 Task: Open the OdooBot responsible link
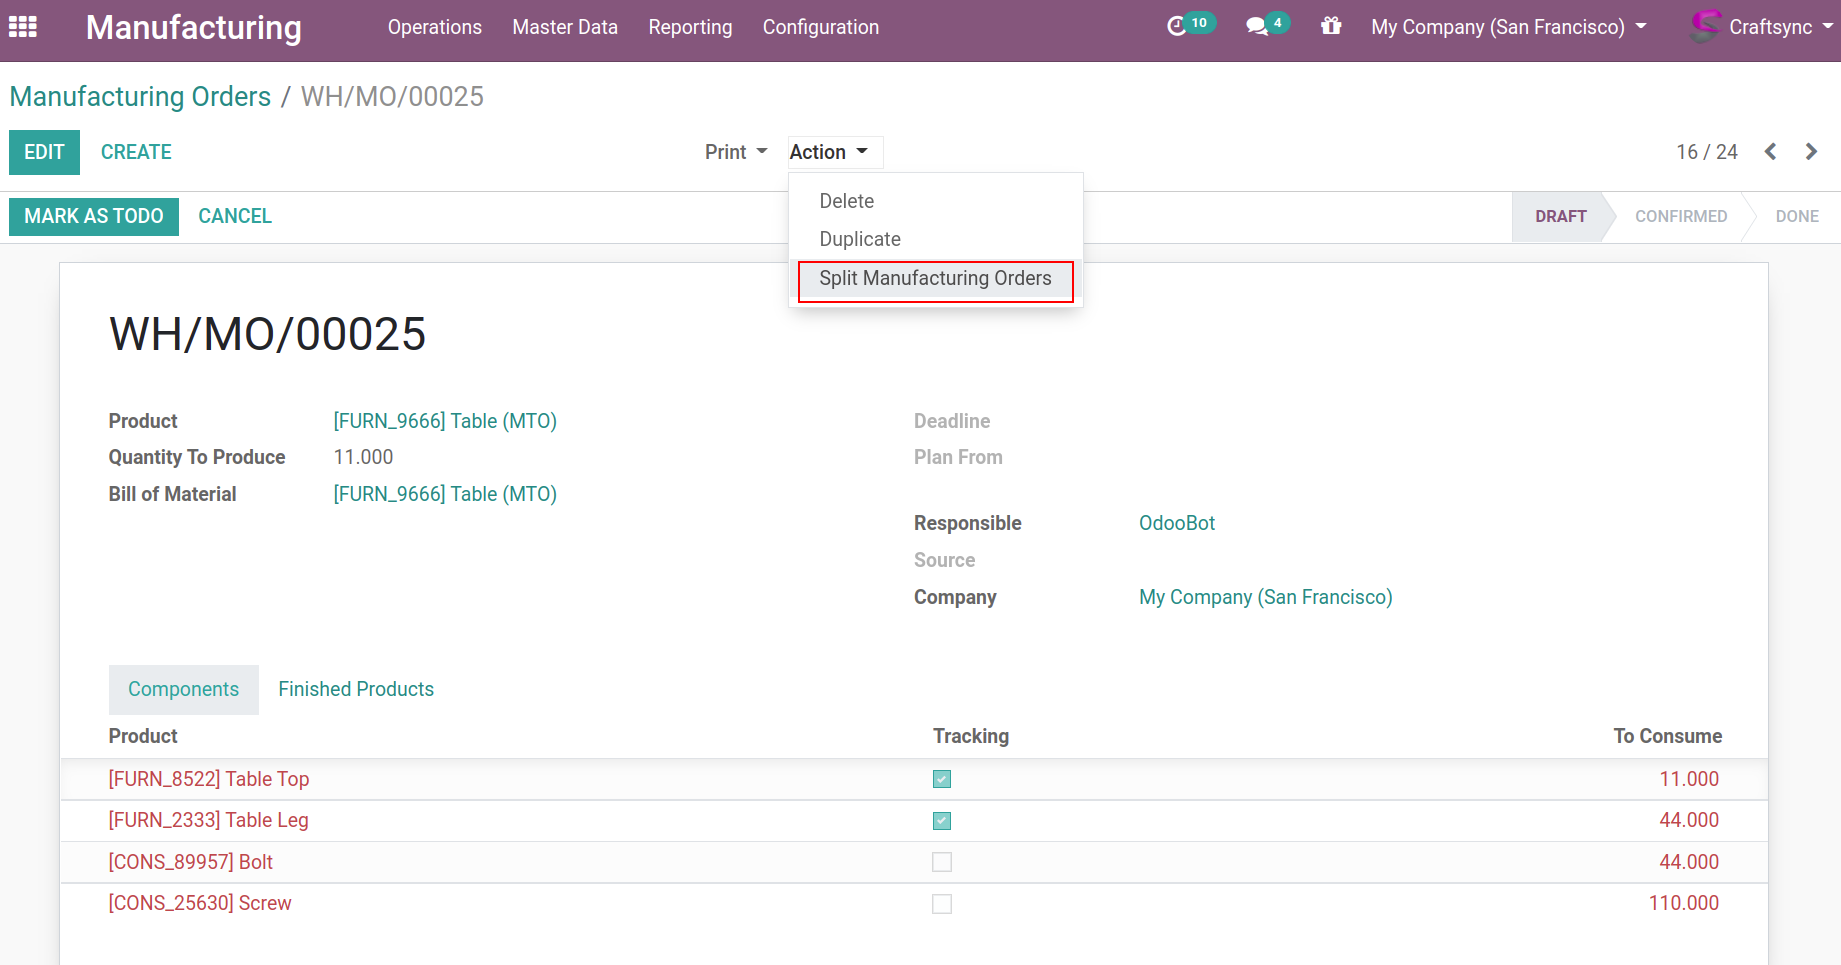[1177, 523]
